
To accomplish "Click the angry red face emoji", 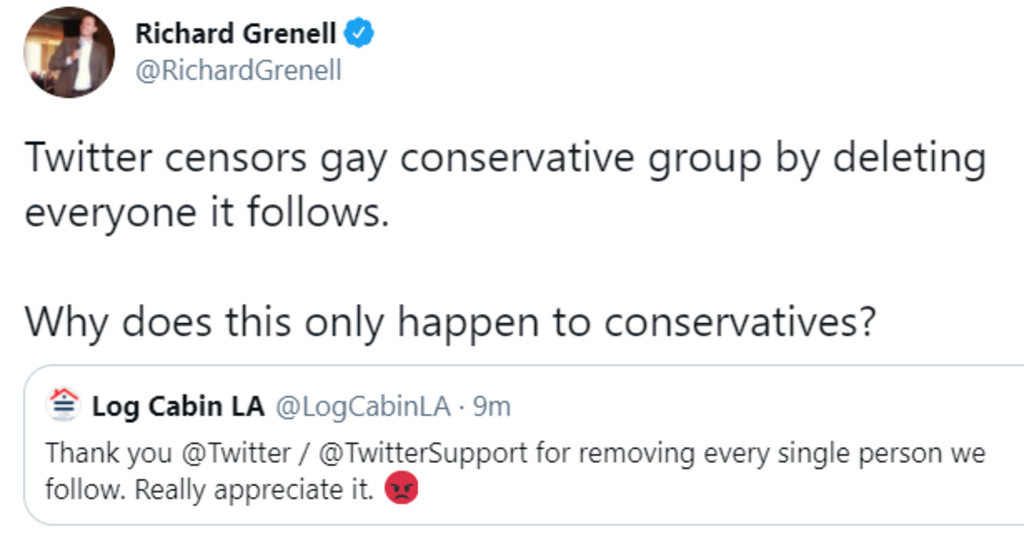I will [400, 490].
